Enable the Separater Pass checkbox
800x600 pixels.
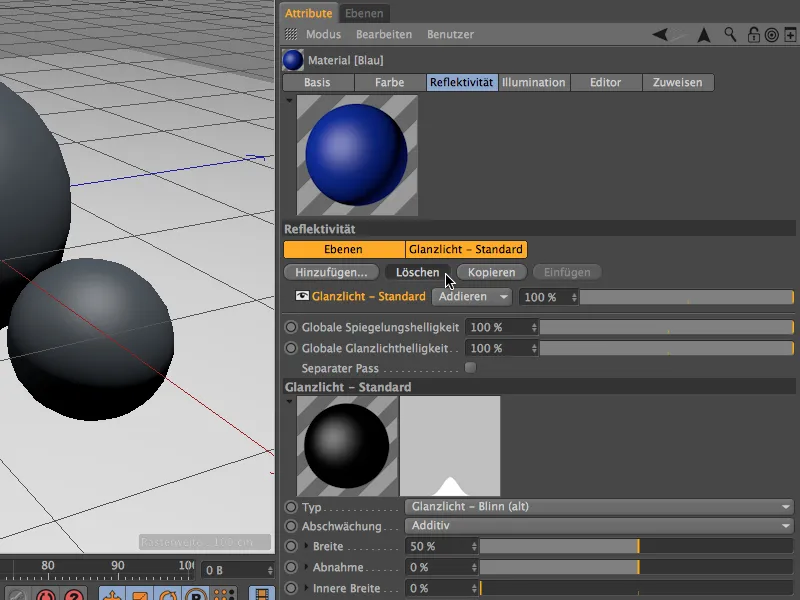(x=470, y=367)
